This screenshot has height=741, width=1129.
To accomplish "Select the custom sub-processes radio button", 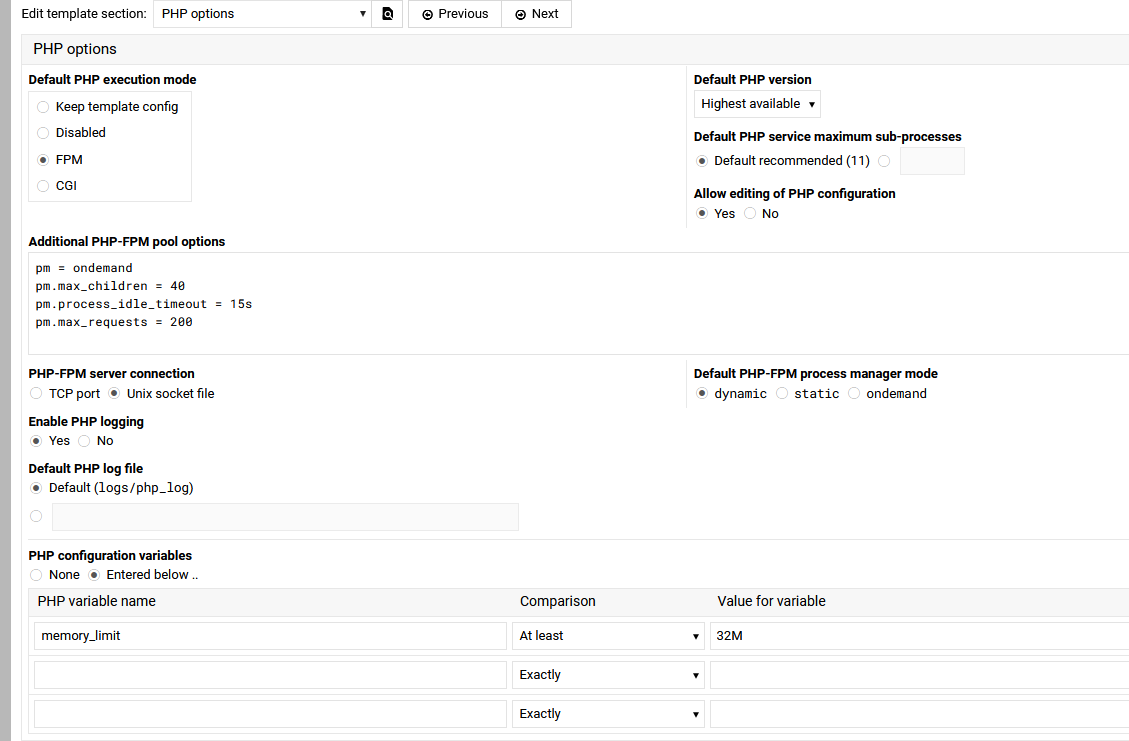I will click(884, 161).
